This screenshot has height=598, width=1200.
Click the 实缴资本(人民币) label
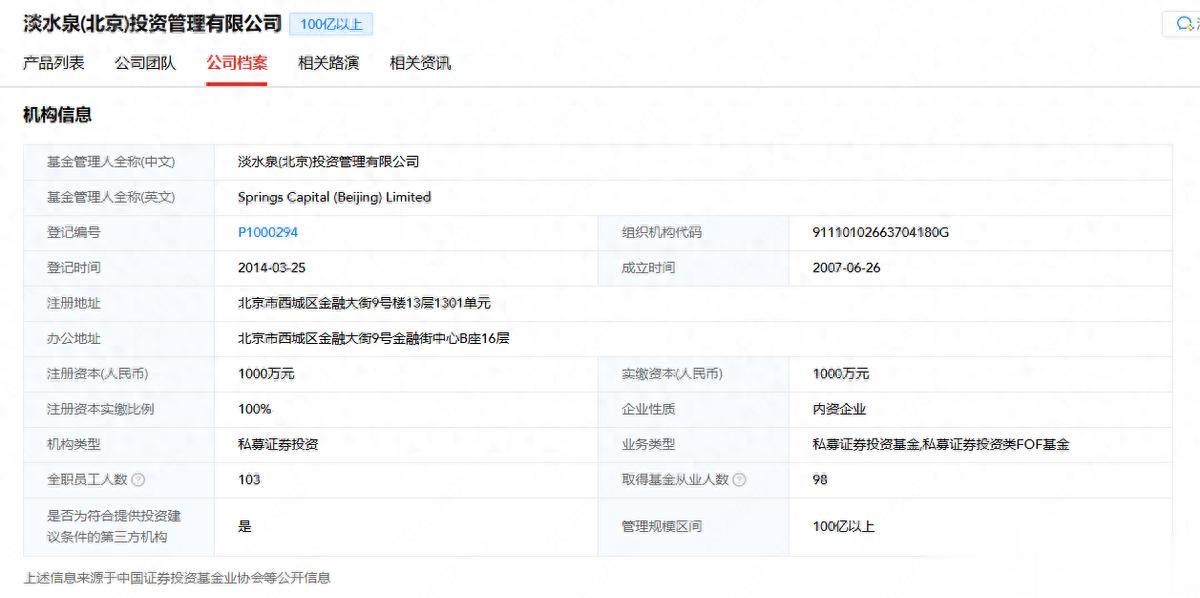point(672,374)
